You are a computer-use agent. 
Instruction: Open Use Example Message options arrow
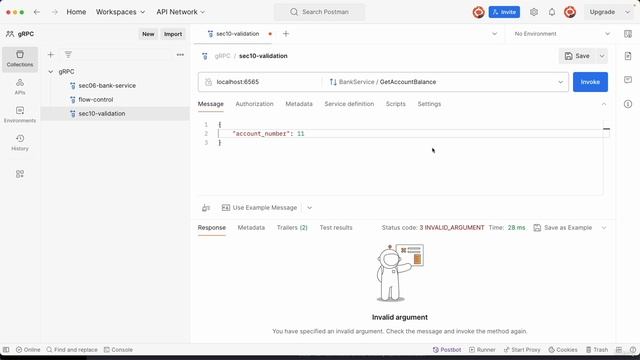click(x=309, y=208)
